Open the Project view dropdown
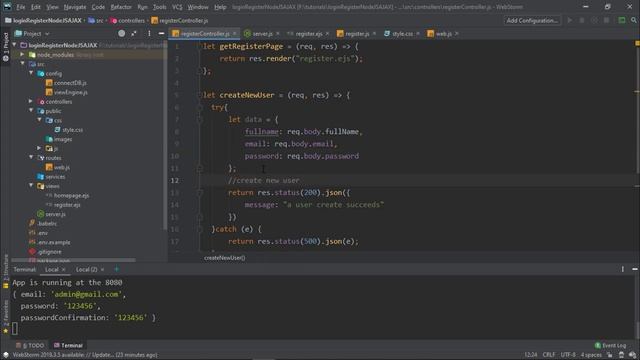Image resolution: width=640 pixels, height=360 pixels. 32,33
